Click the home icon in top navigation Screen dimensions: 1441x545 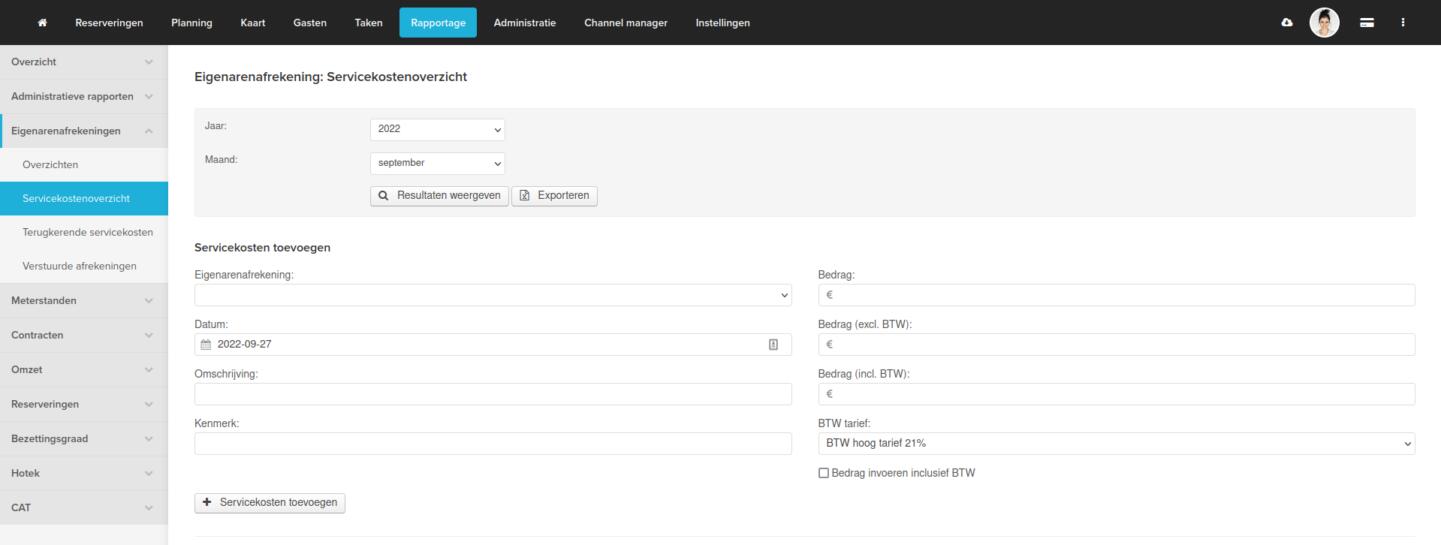(42, 23)
